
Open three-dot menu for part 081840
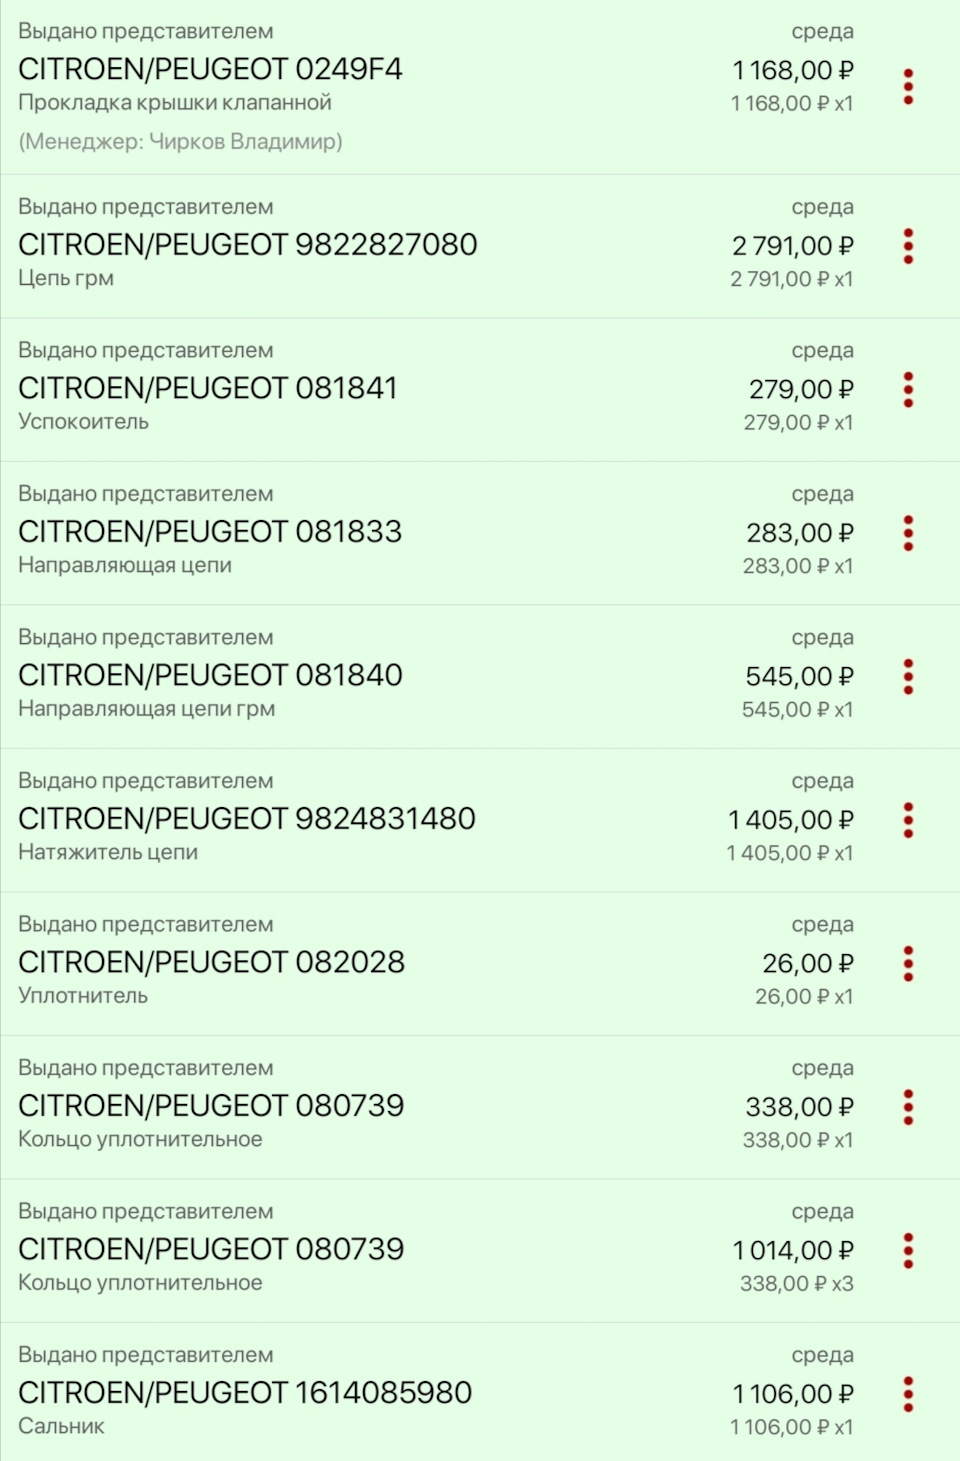click(x=908, y=676)
